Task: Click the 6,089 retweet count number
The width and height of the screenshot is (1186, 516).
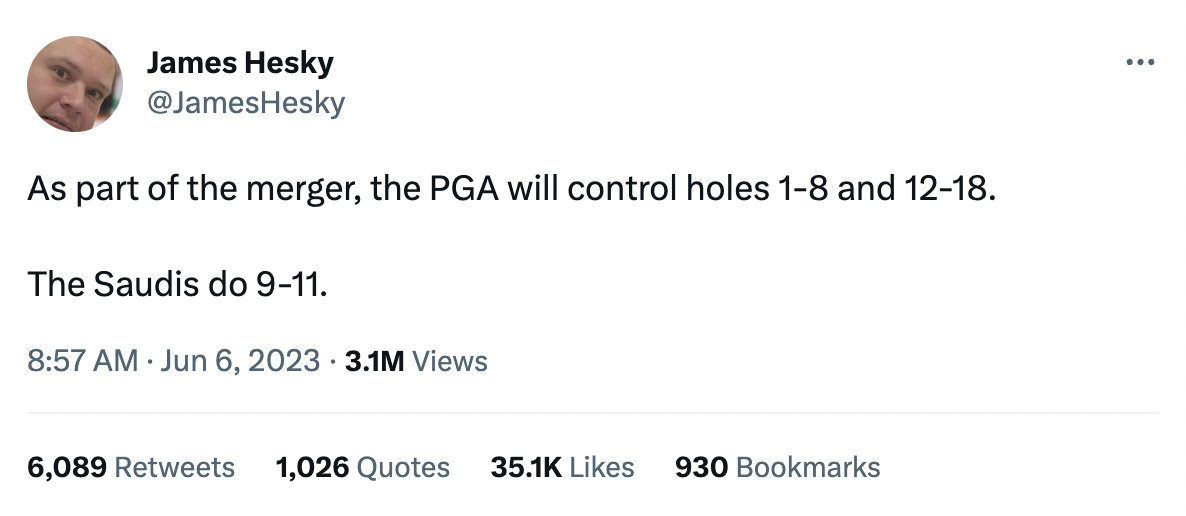Action: (67, 468)
